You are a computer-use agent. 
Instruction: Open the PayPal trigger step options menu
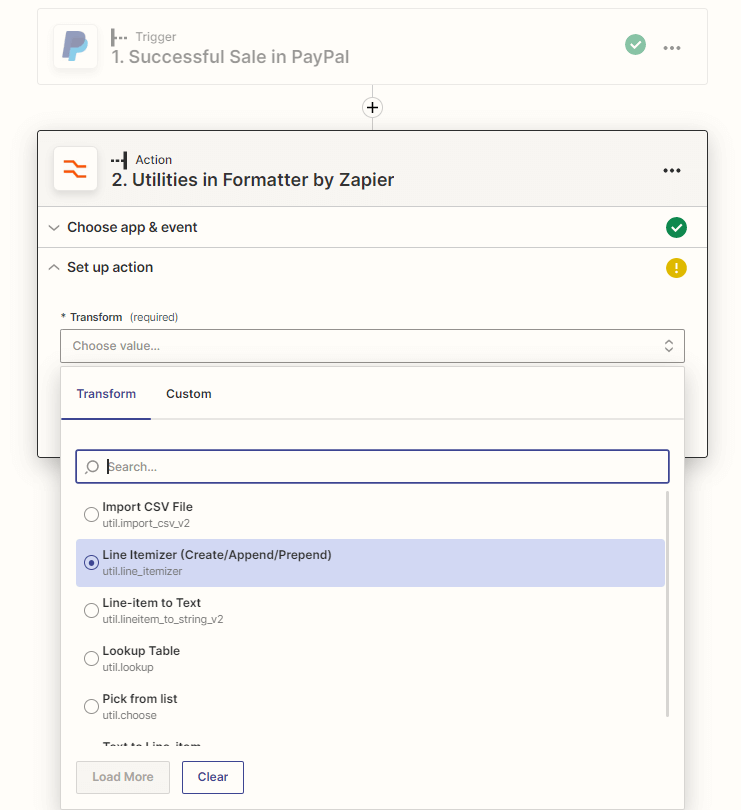(672, 48)
